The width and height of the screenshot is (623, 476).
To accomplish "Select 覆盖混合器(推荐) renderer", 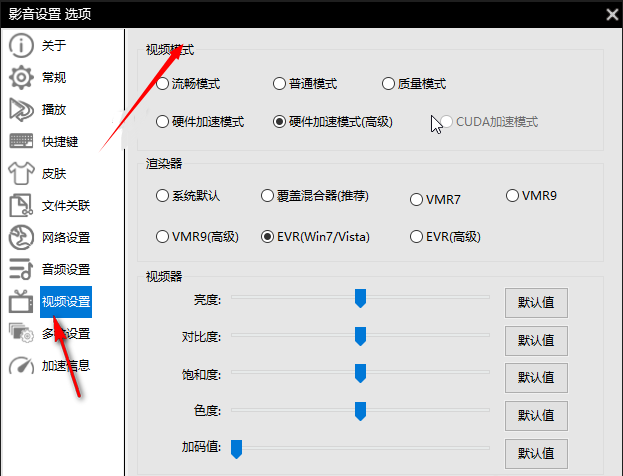I will tap(267, 196).
